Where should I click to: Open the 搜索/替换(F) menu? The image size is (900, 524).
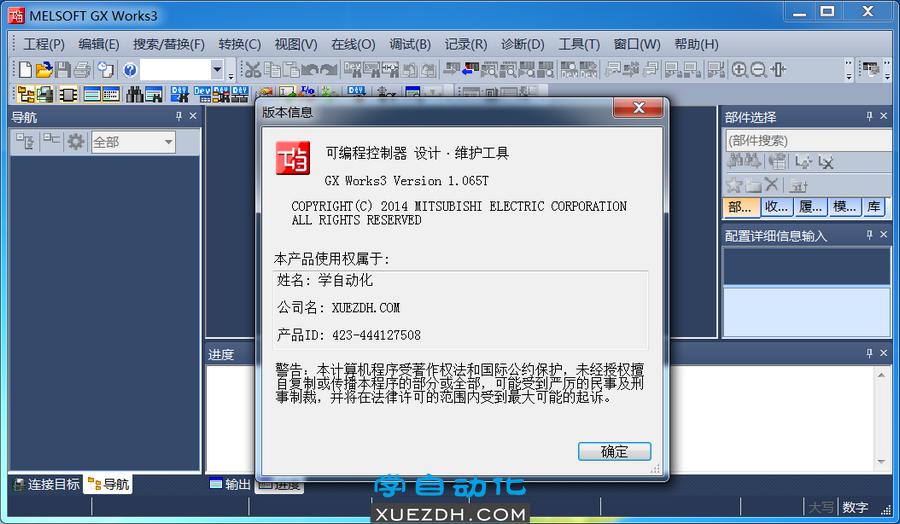pos(169,44)
